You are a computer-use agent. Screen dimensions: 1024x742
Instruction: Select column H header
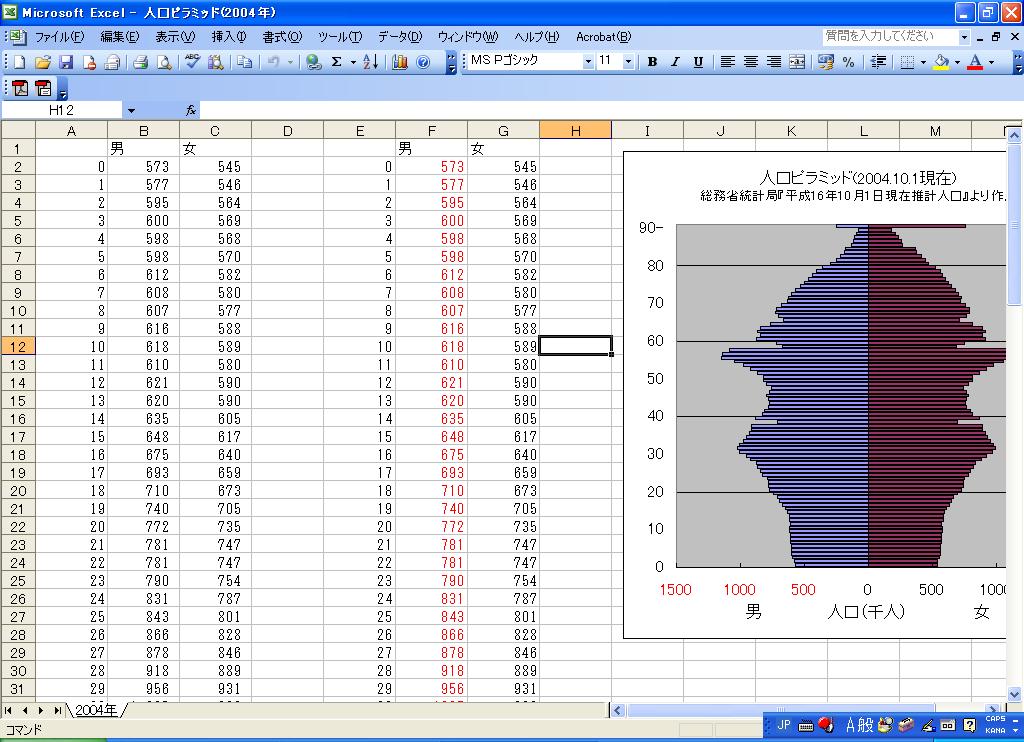coord(575,131)
